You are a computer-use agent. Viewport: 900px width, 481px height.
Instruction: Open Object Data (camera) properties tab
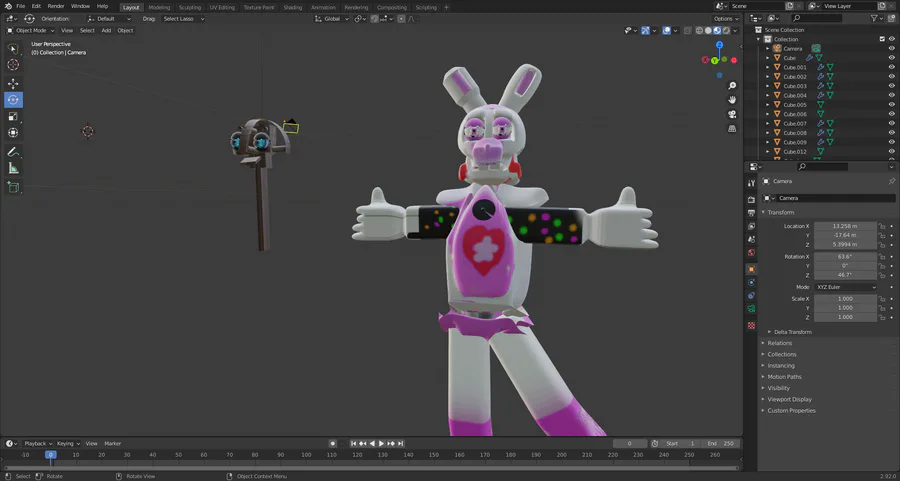(x=751, y=309)
